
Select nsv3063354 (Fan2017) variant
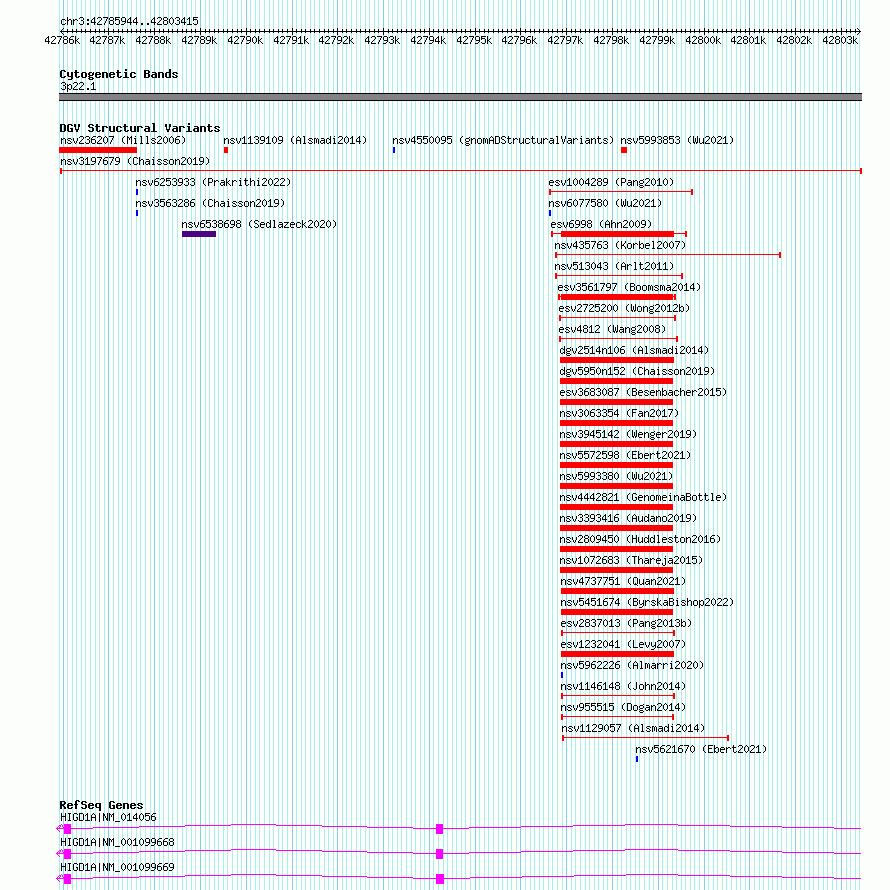click(x=619, y=413)
